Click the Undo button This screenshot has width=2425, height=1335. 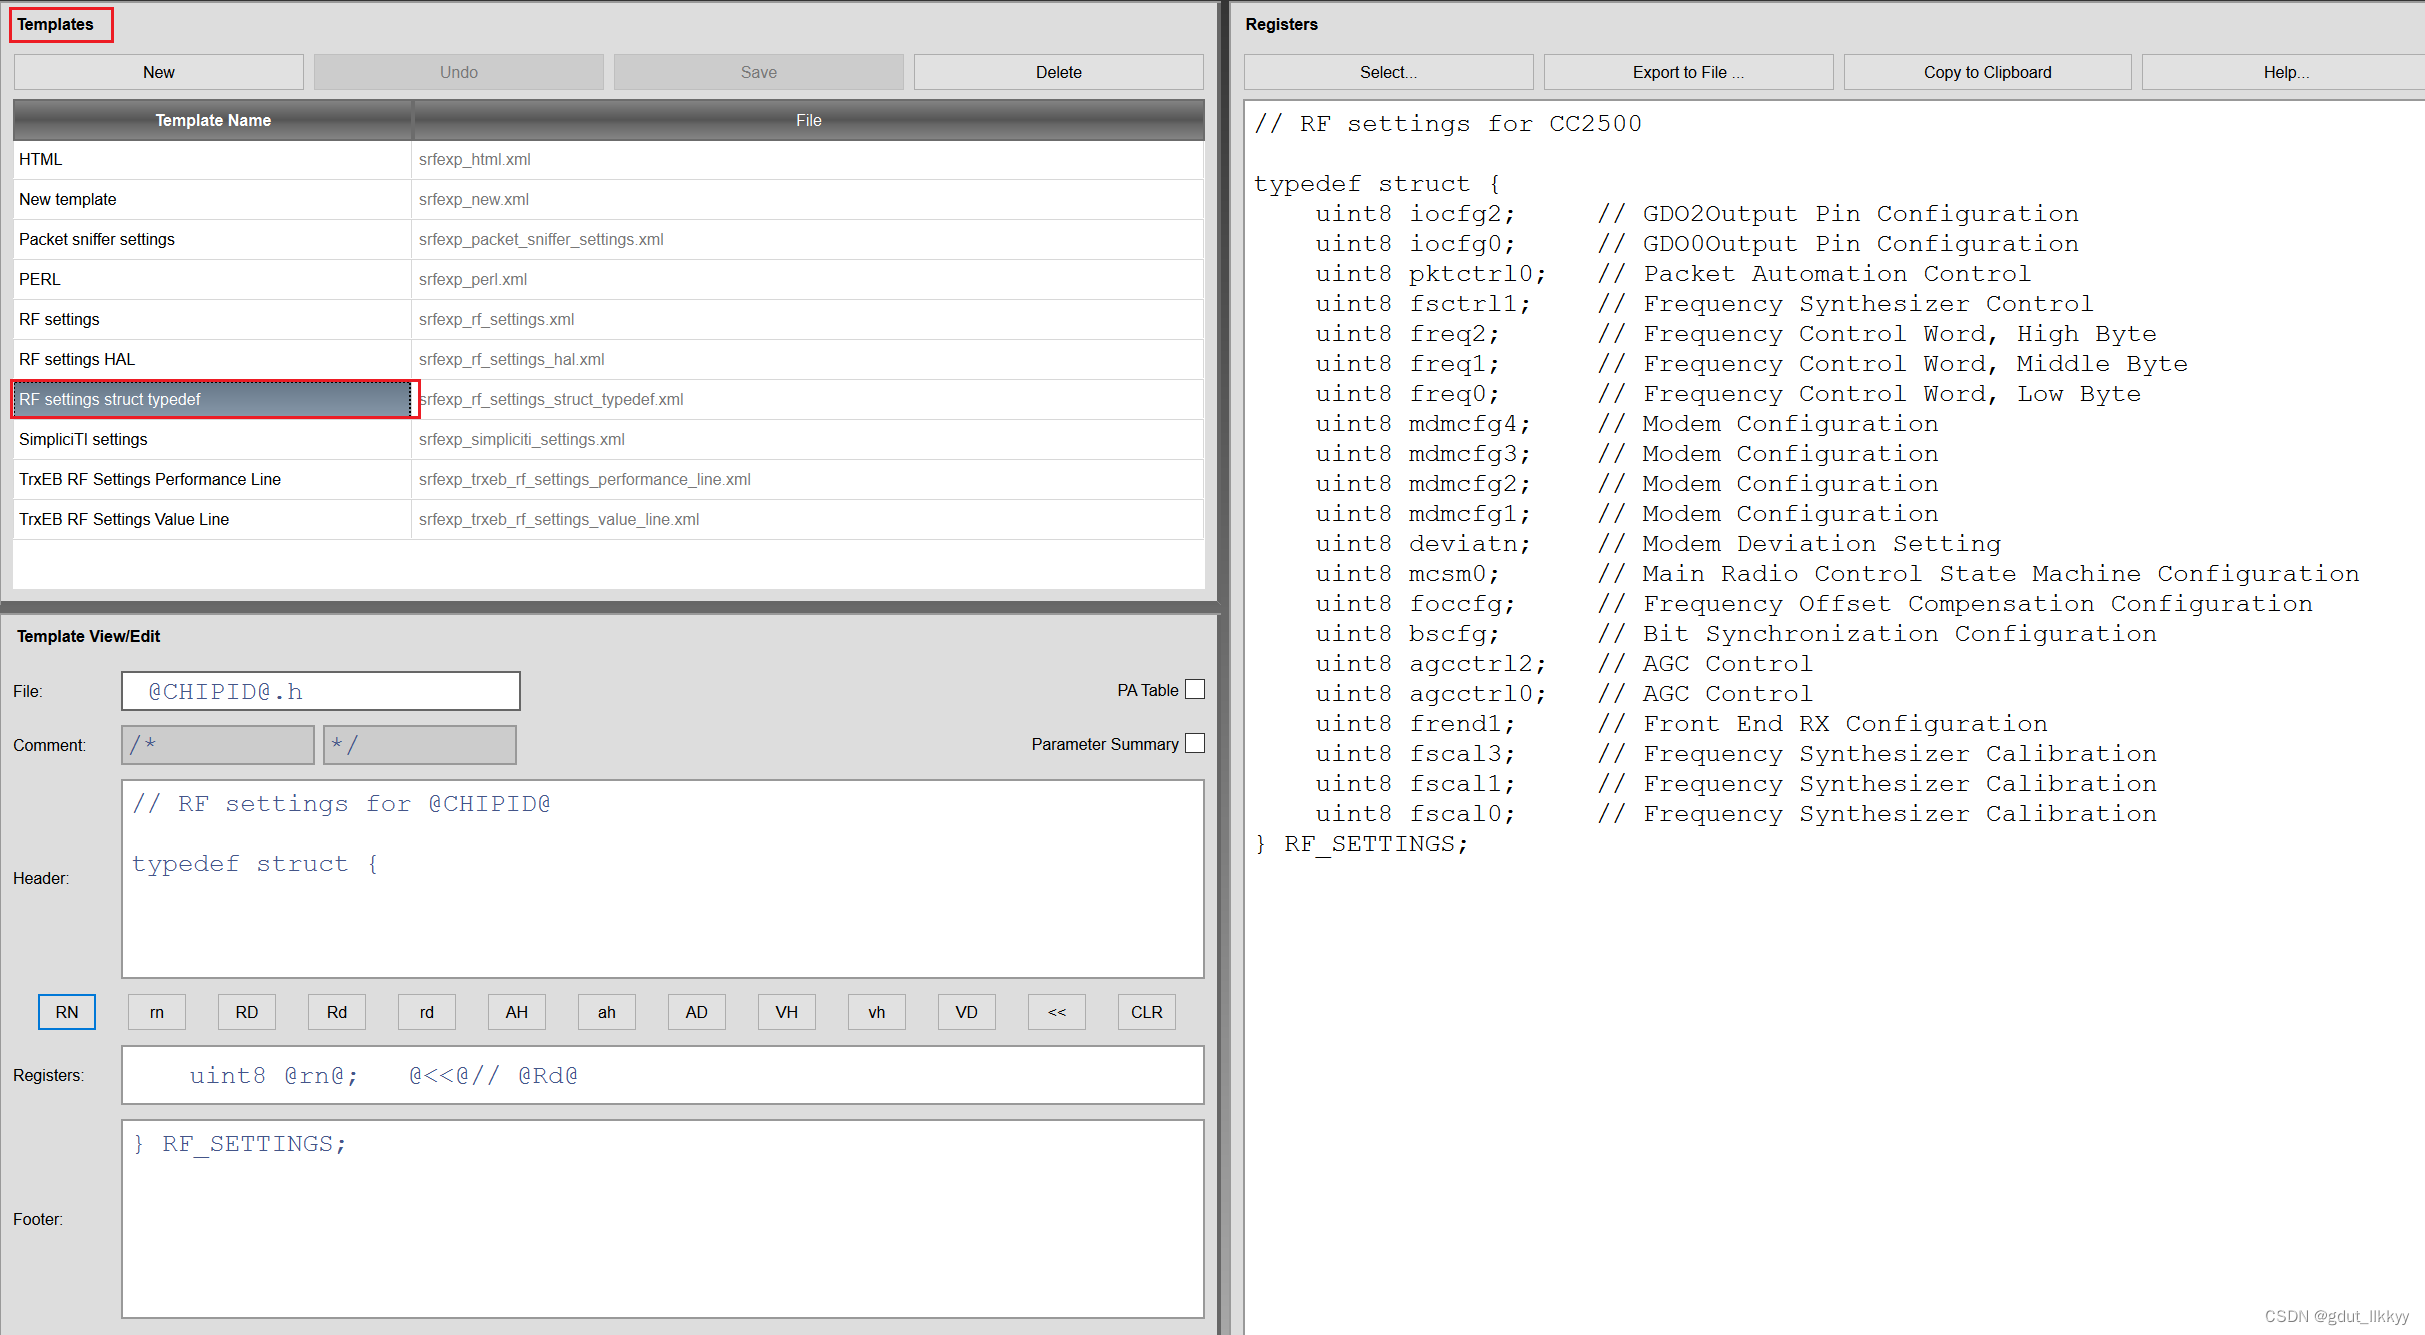click(458, 72)
